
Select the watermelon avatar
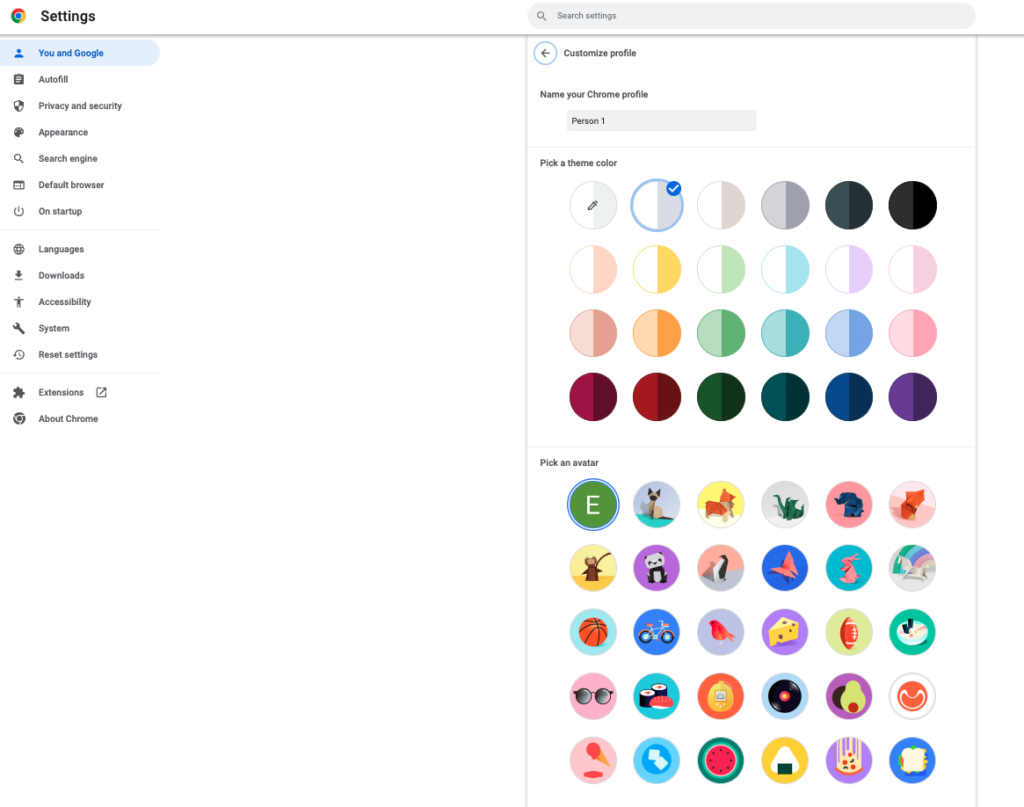tap(720, 760)
